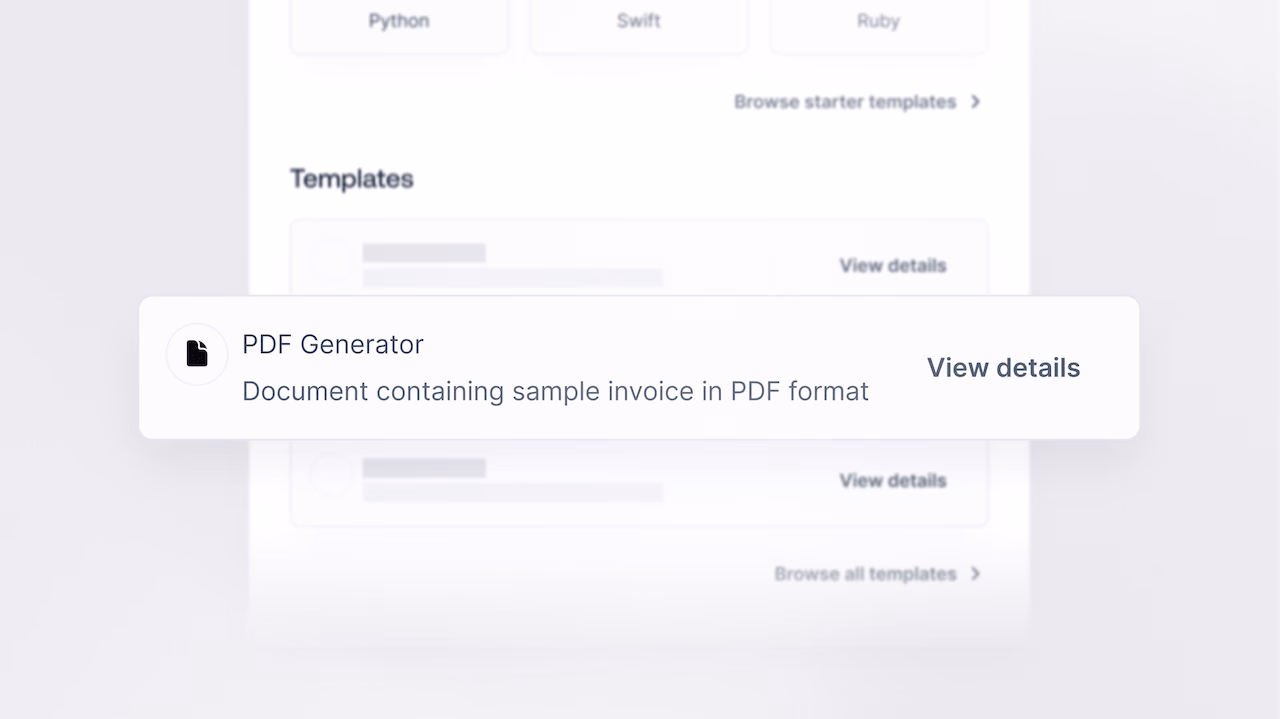This screenshot has height=719, width=1280.
Task: Click View details on the template above PDF Generator
Action: point(893,265)
